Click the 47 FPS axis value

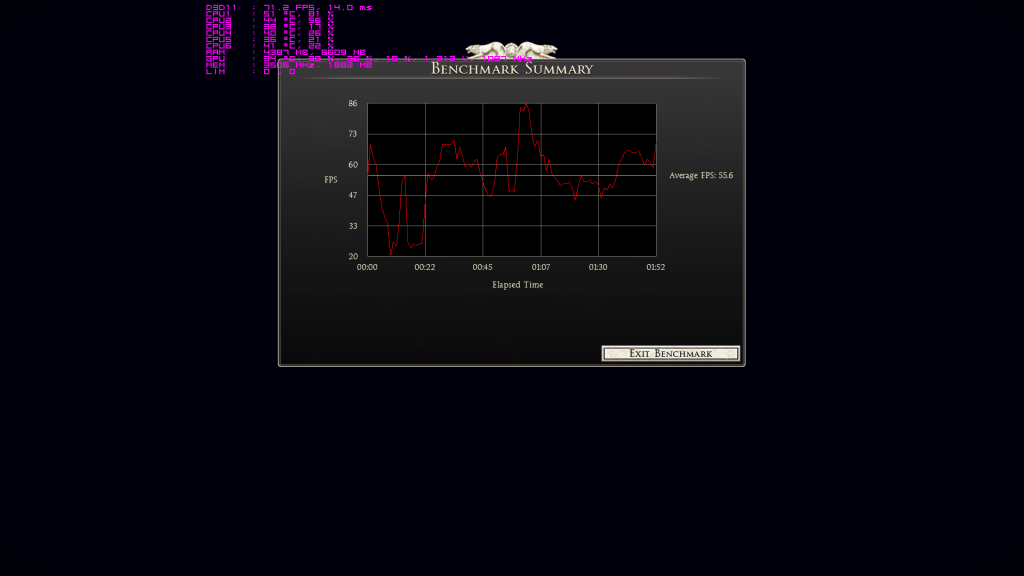pos(352,196)
